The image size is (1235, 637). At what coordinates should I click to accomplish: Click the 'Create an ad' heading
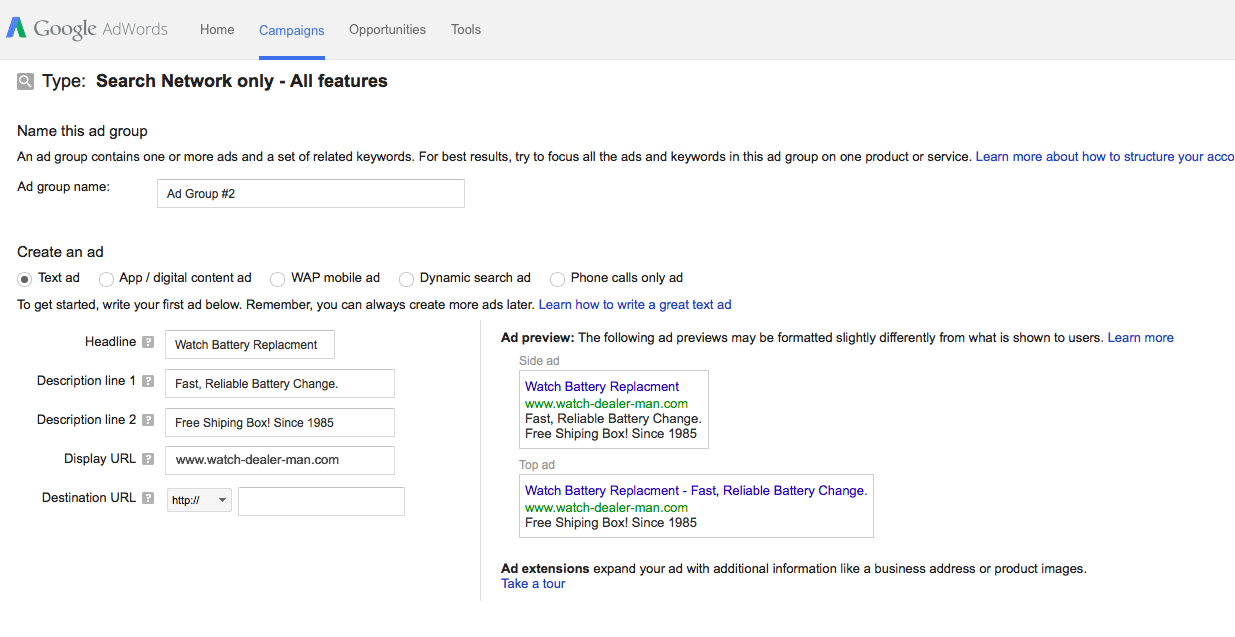point(60,252)
